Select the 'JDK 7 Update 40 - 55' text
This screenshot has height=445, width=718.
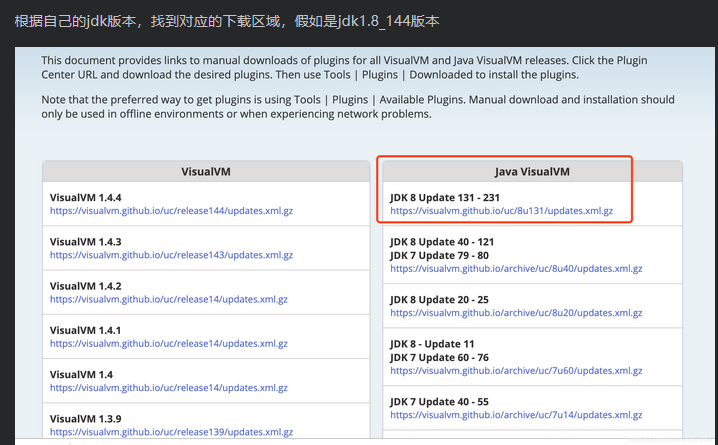point(439,402)
